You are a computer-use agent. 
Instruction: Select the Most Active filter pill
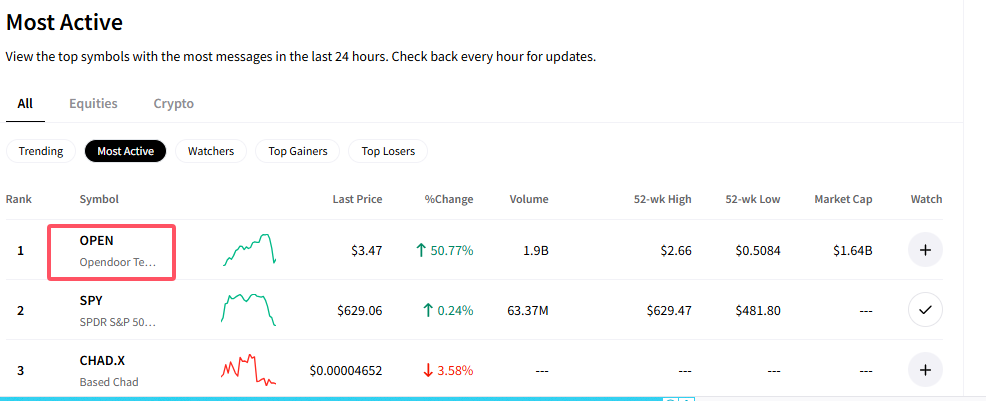click(126, 151)
